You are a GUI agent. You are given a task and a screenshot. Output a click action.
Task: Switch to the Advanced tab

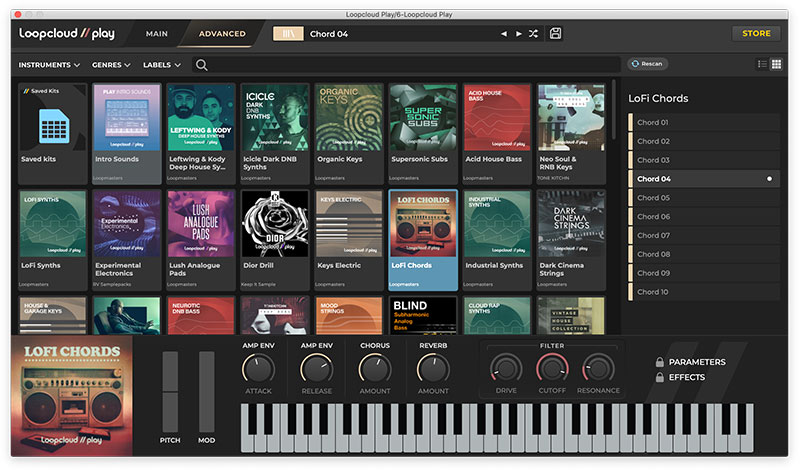(x=222, y=34)
